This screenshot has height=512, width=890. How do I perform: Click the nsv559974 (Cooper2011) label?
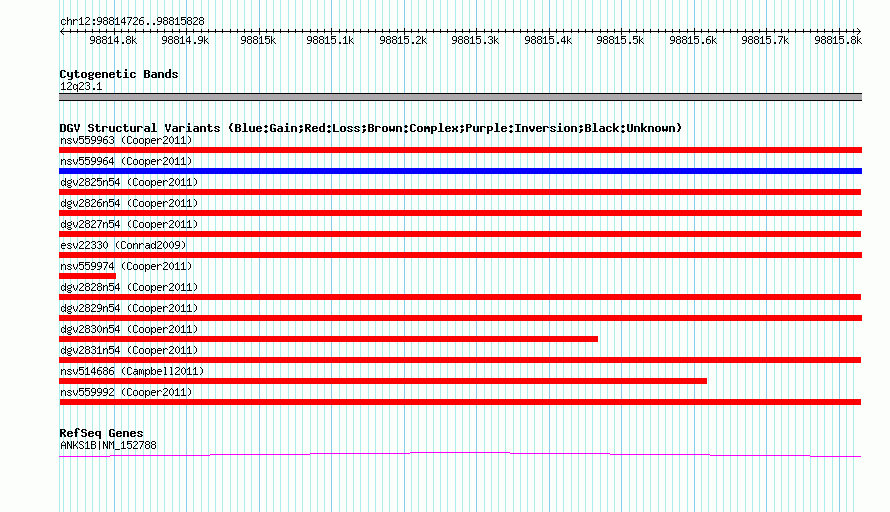(x=126, y=266)
